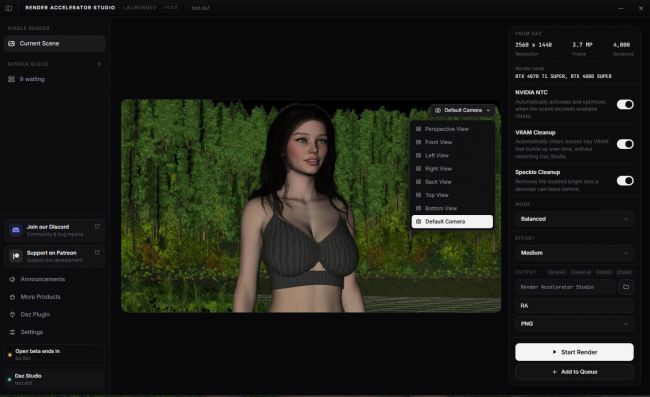Turn off VRAM Cleanup switch

(625, 144)
